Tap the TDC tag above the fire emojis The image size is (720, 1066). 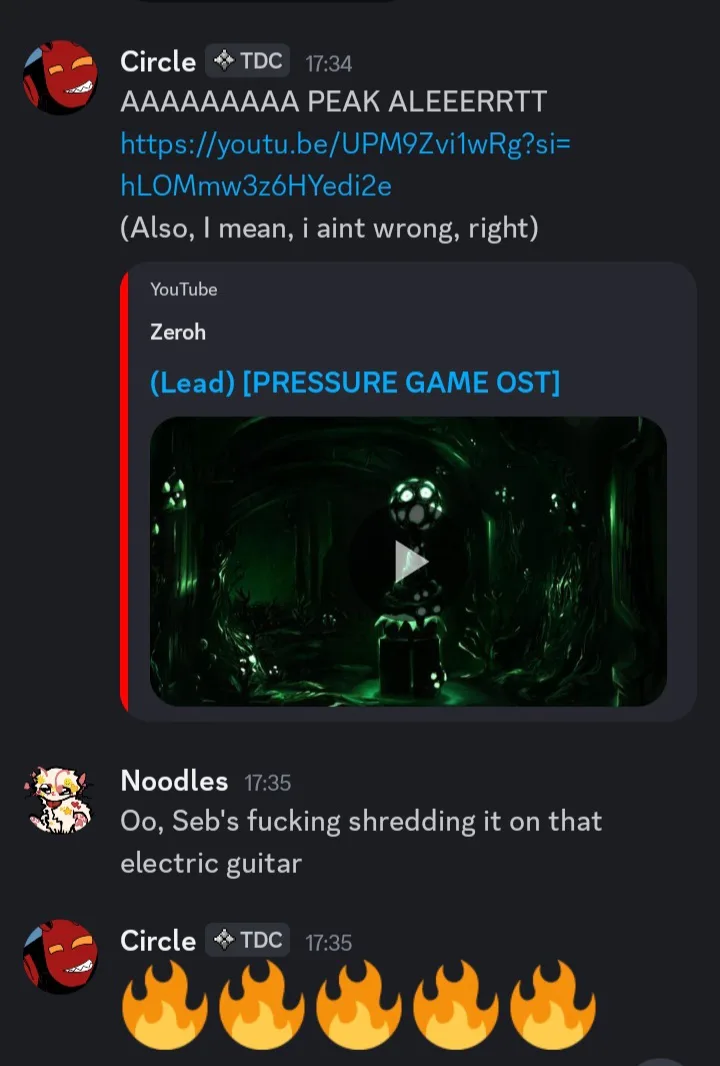(x=247, y=940)
